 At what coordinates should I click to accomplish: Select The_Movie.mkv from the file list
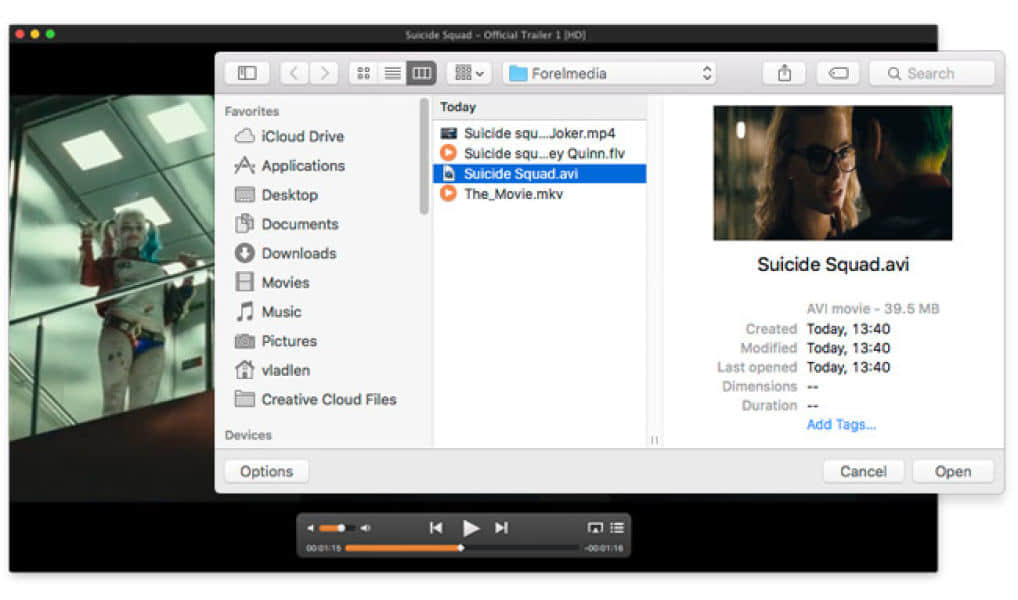pyautogui.click(x=513, y=194)
